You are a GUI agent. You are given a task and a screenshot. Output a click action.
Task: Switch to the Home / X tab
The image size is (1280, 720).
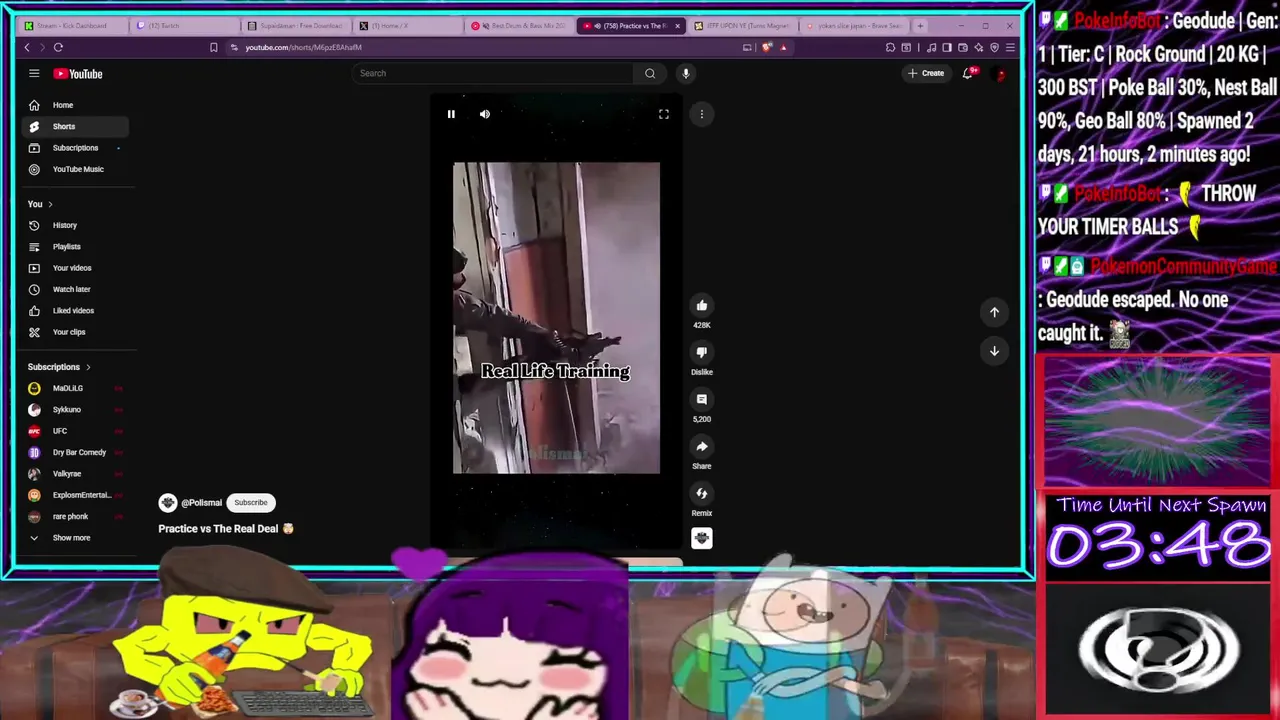pyautogui.click(x=408, y=25)
